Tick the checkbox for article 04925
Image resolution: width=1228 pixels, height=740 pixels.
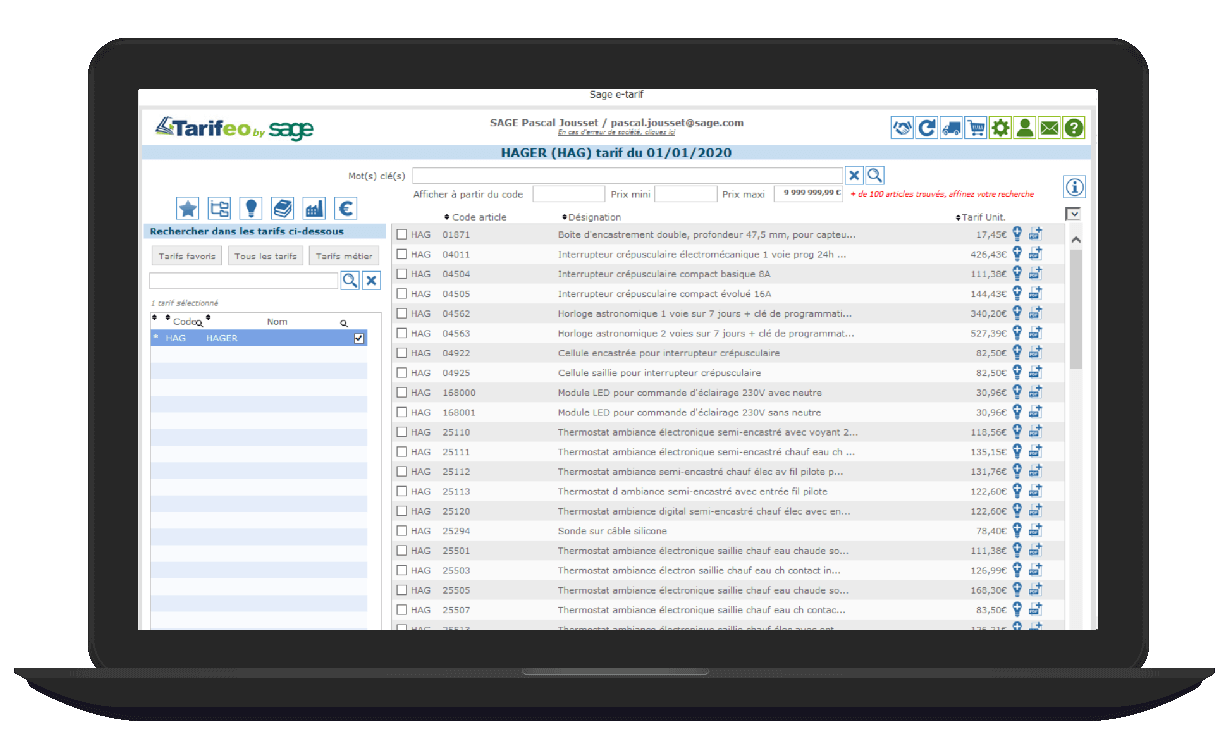tap(401, 372)
